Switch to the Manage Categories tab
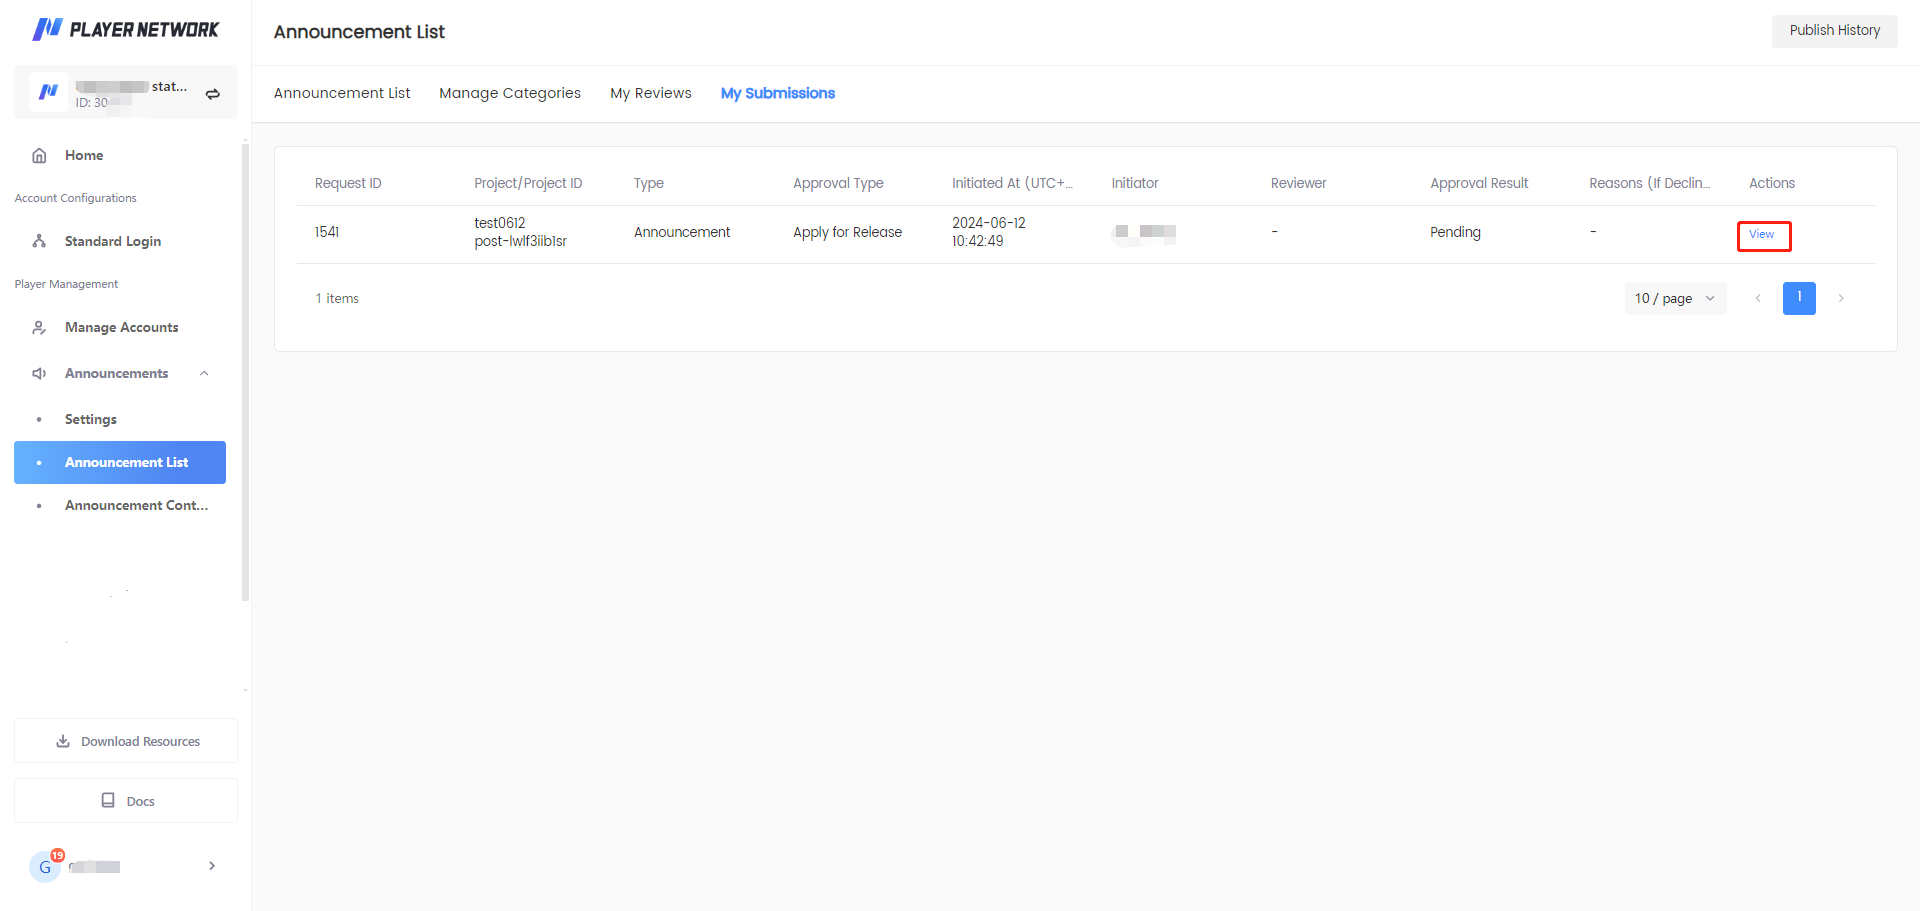This screenshot has width=1920, height=911. point(510,93)
